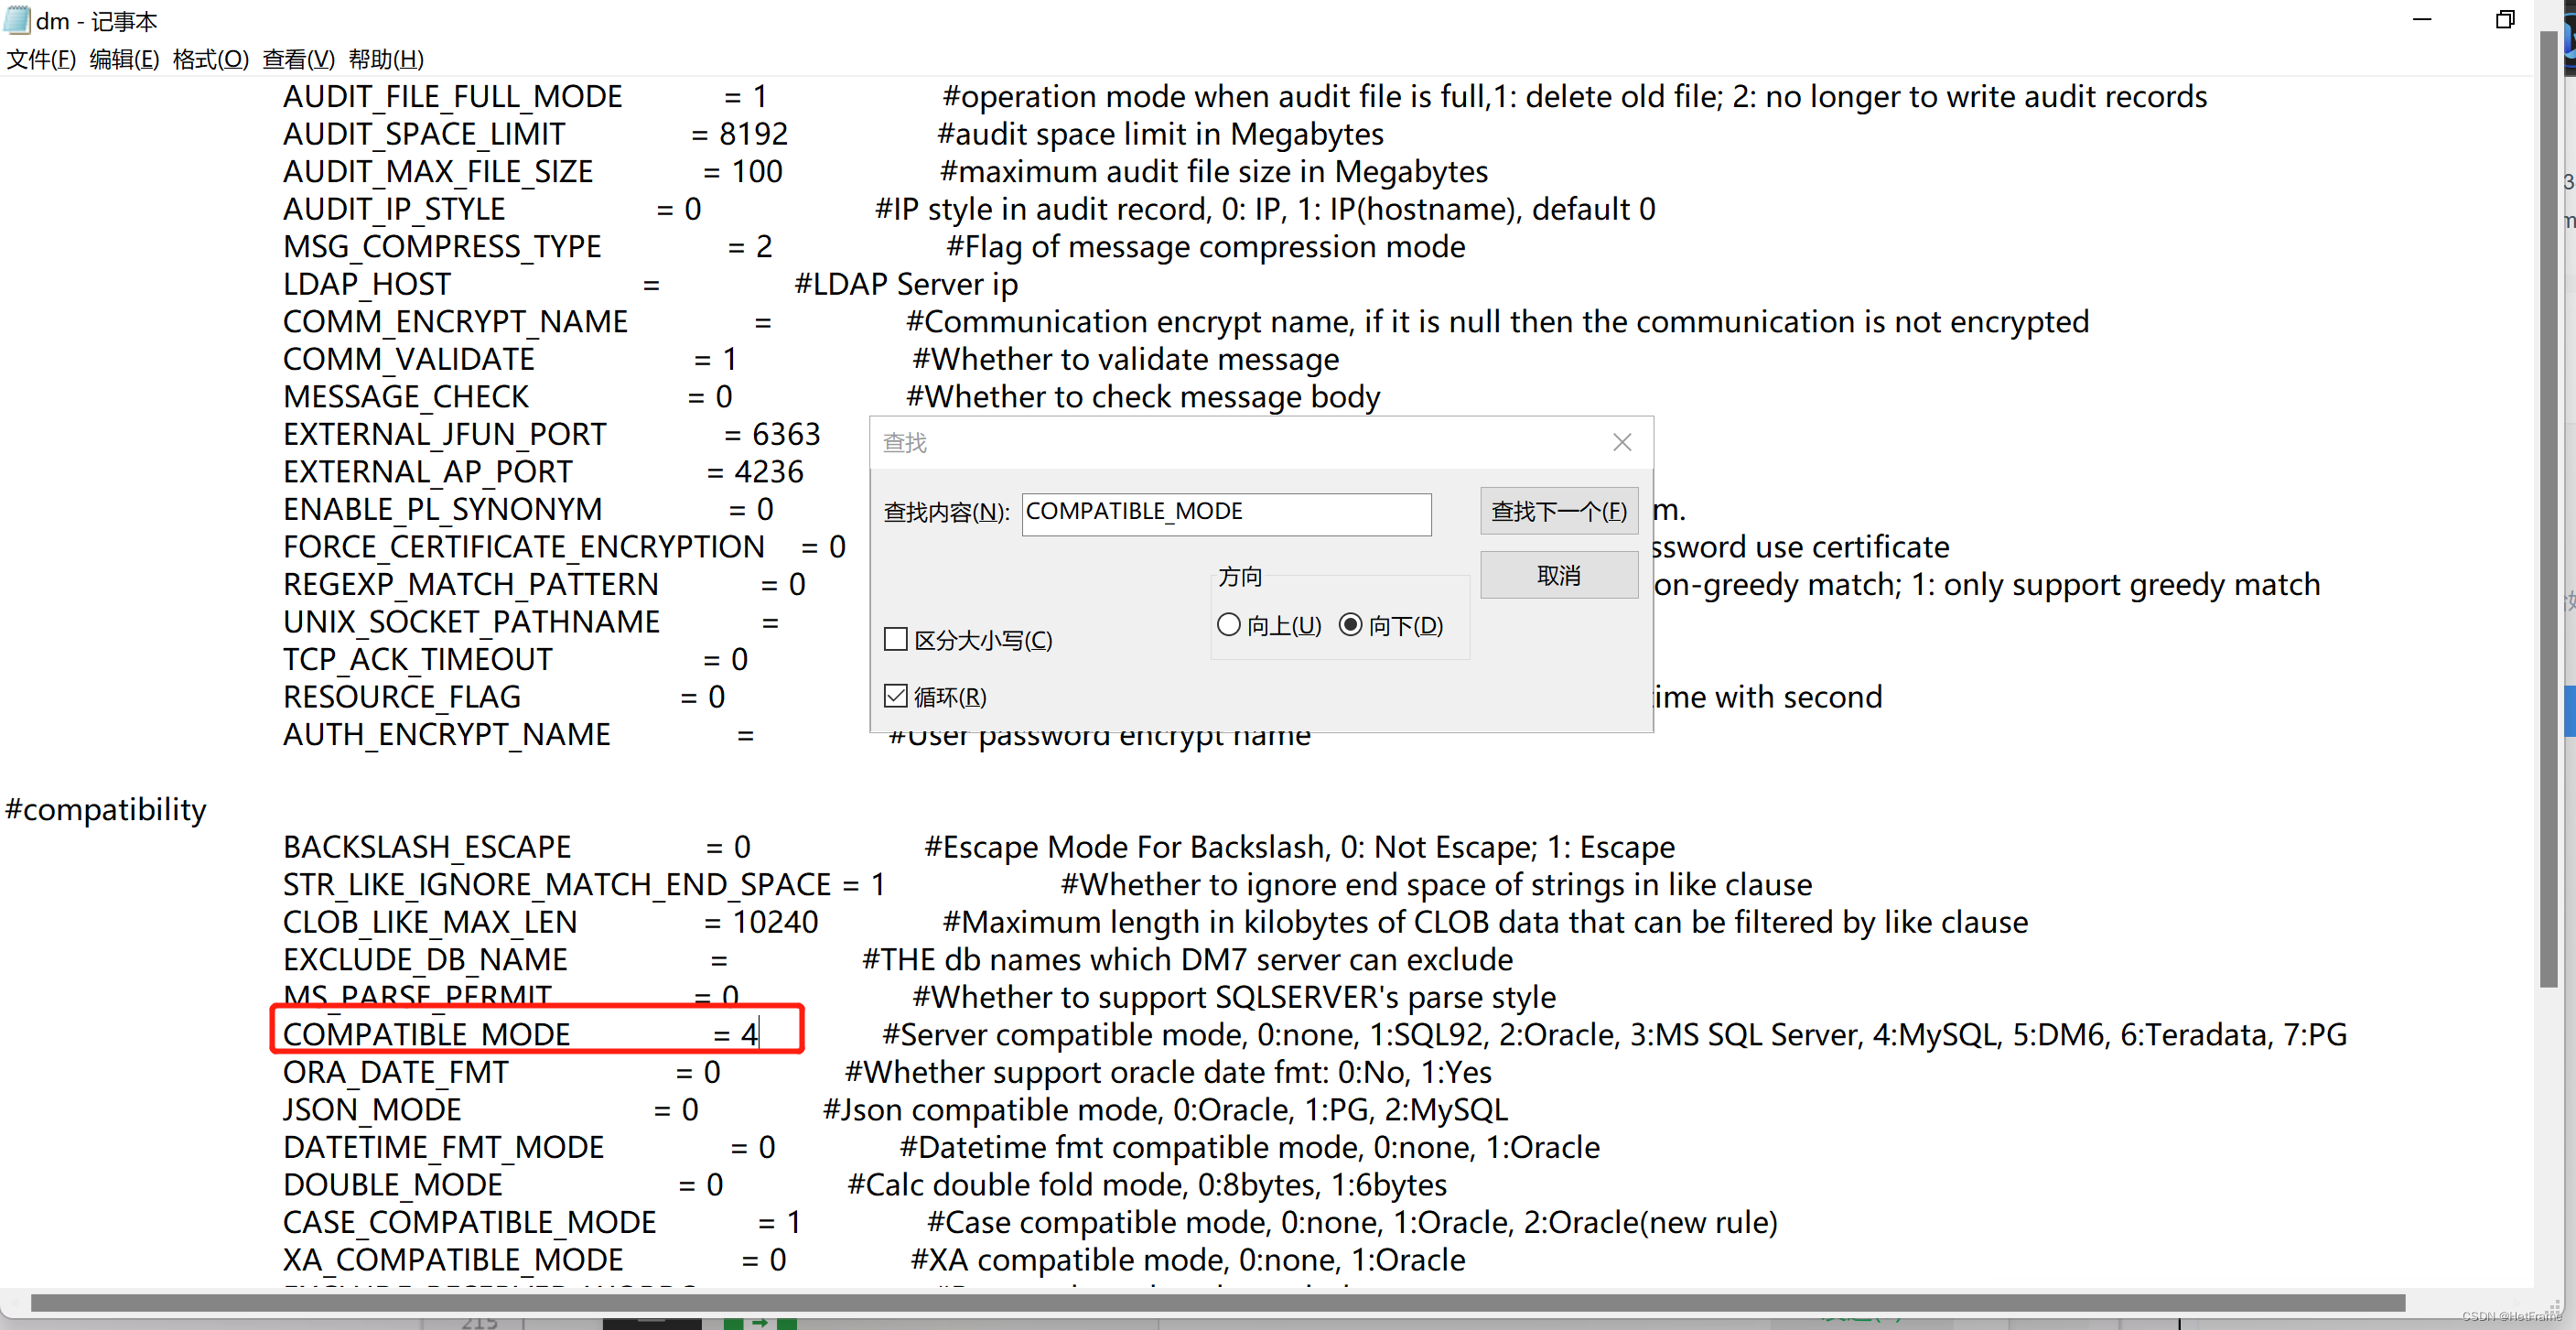The height and width of the screenshot is (1330, 2576).
Task: Enable the 区分大小写(C) checkbox
Action: tap(895, 639)
